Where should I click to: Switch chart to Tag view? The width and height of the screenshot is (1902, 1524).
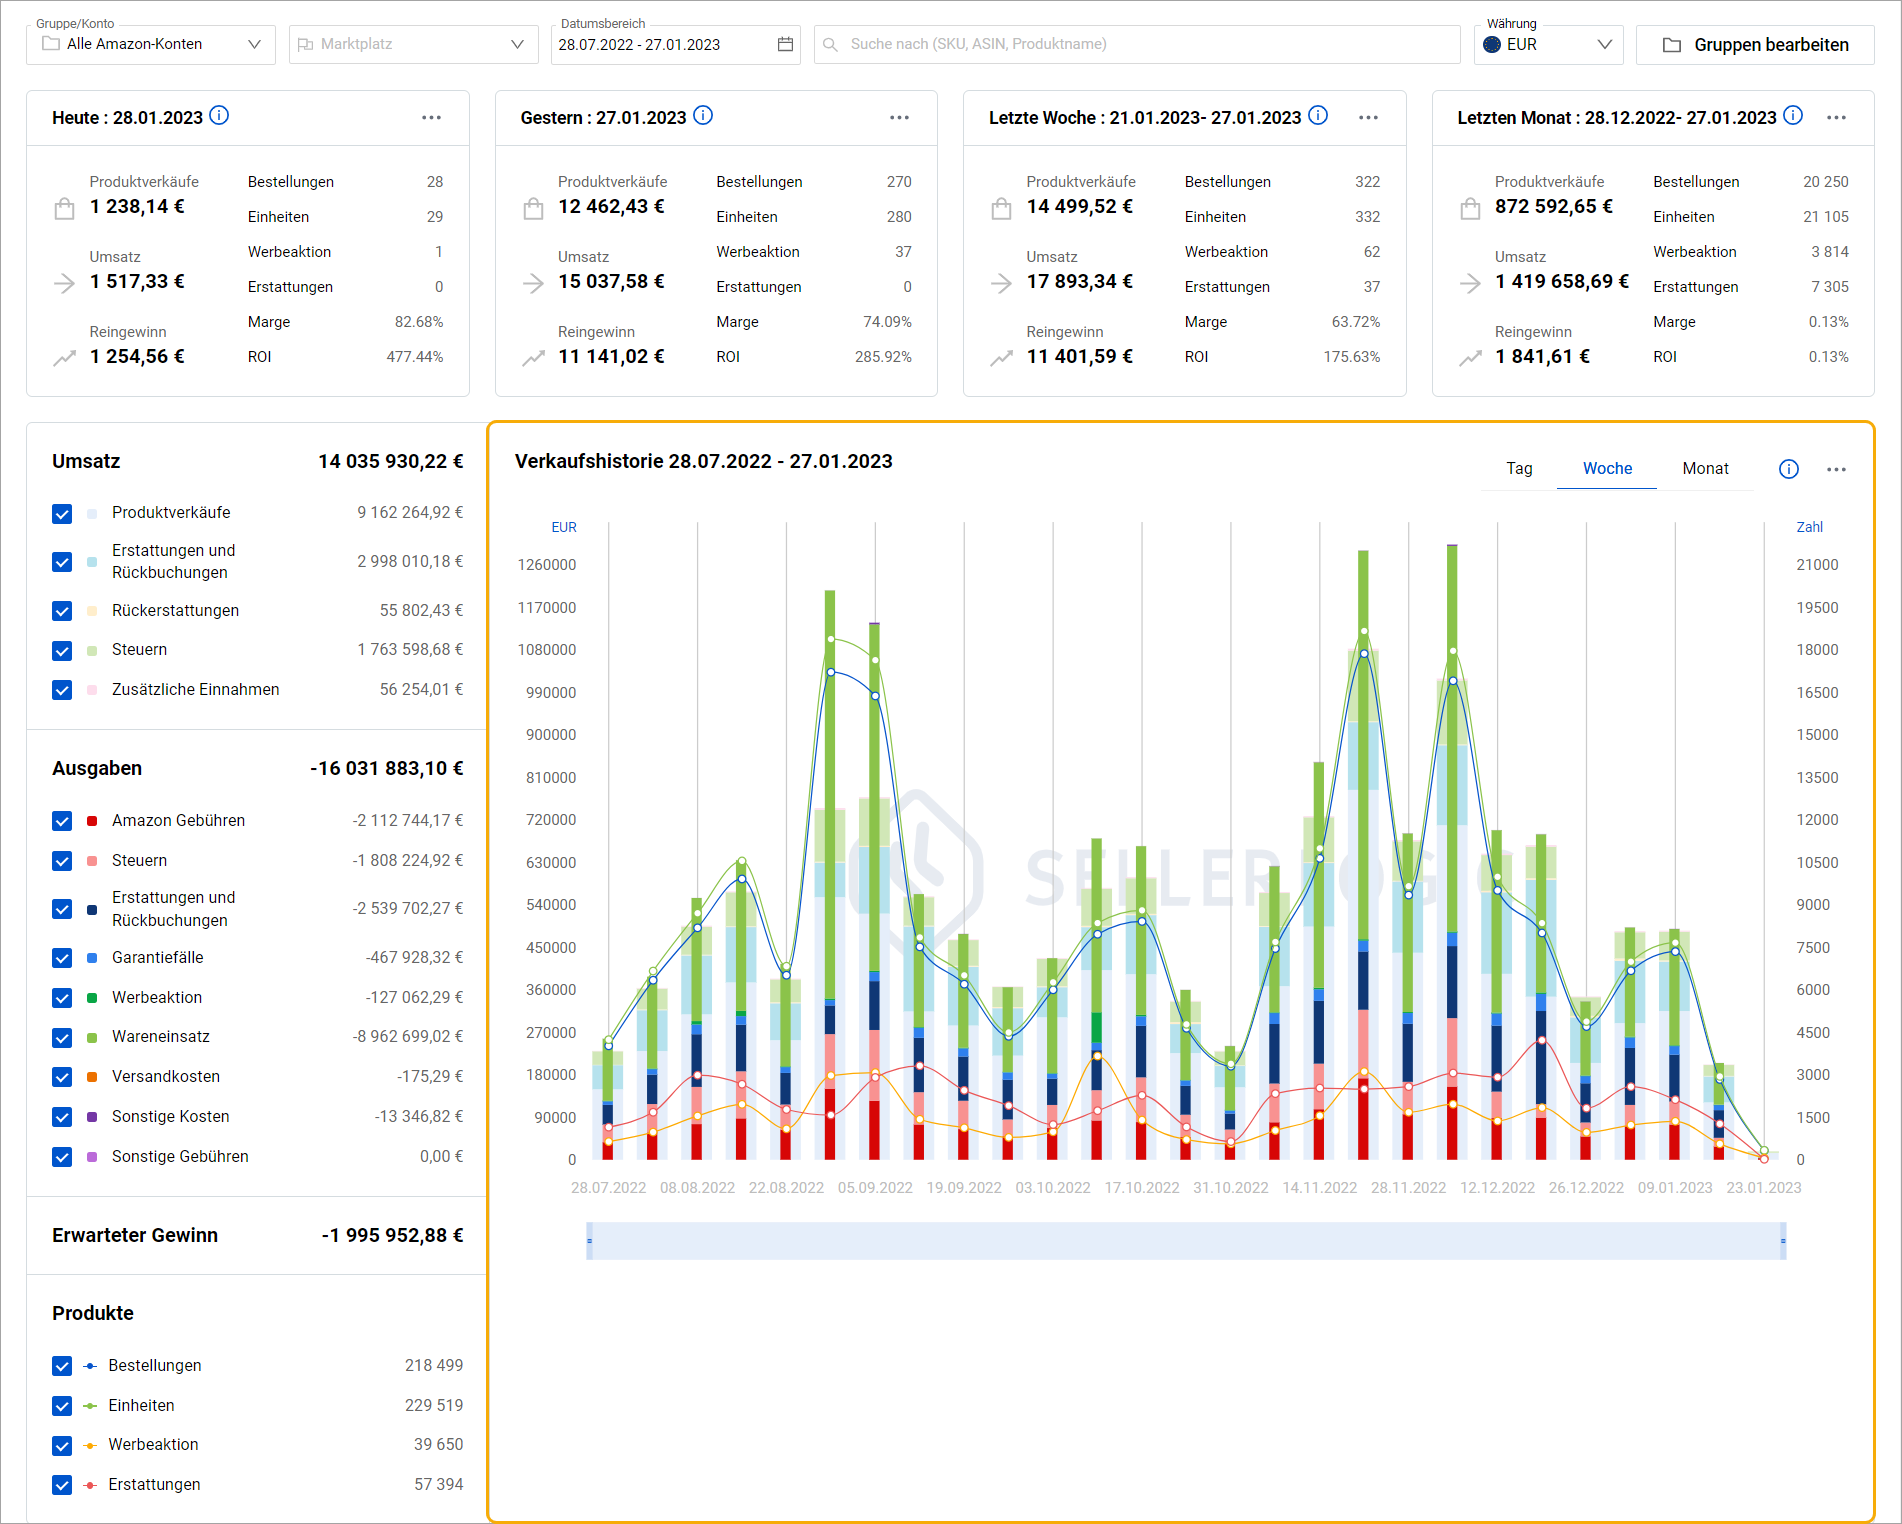tap(1519, 469)
